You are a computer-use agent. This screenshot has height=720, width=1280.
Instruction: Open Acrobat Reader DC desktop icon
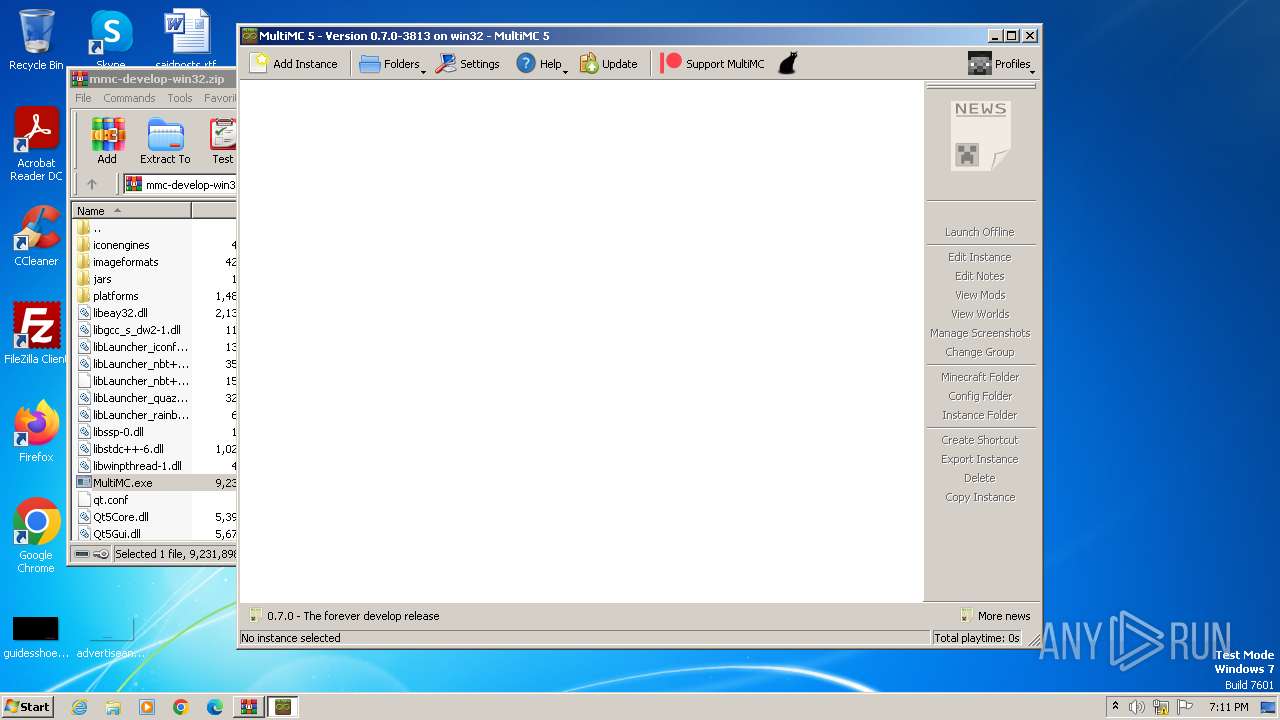pos(36,145)
